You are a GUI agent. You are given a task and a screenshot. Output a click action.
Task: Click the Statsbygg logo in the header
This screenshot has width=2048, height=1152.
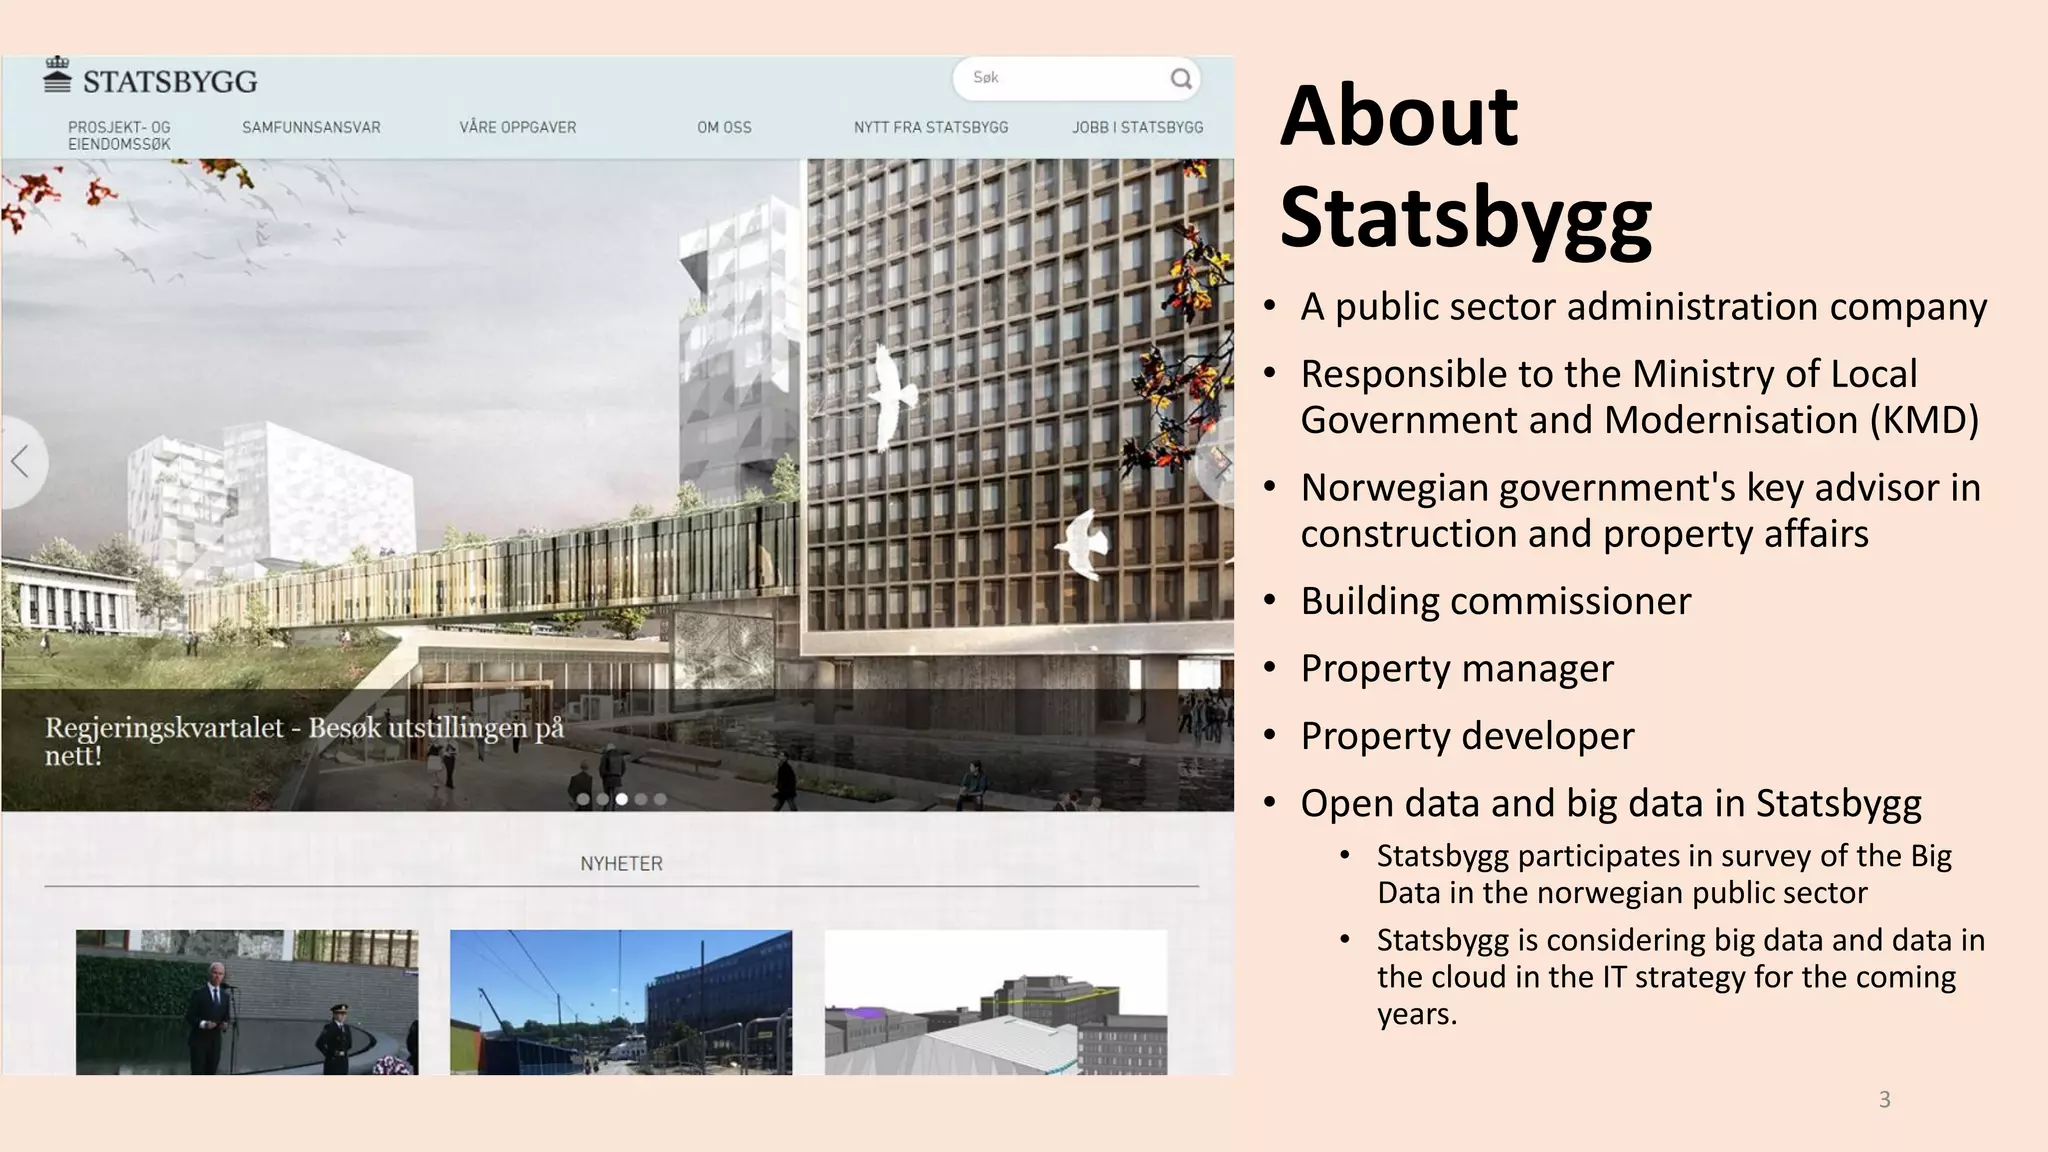click(150, 77)
